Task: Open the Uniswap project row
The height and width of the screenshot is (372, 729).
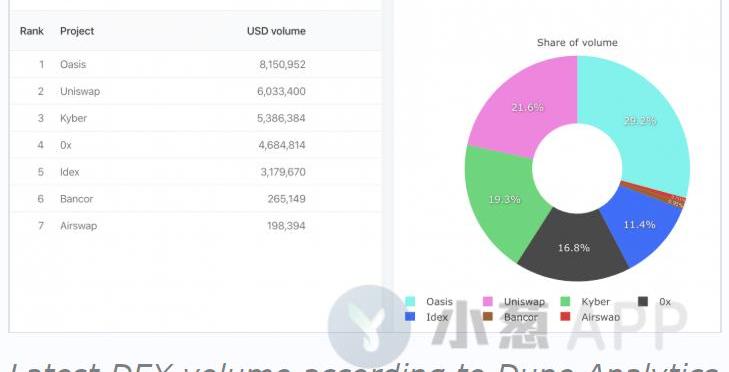Action: pyautogui.click(x=195, y=91)
